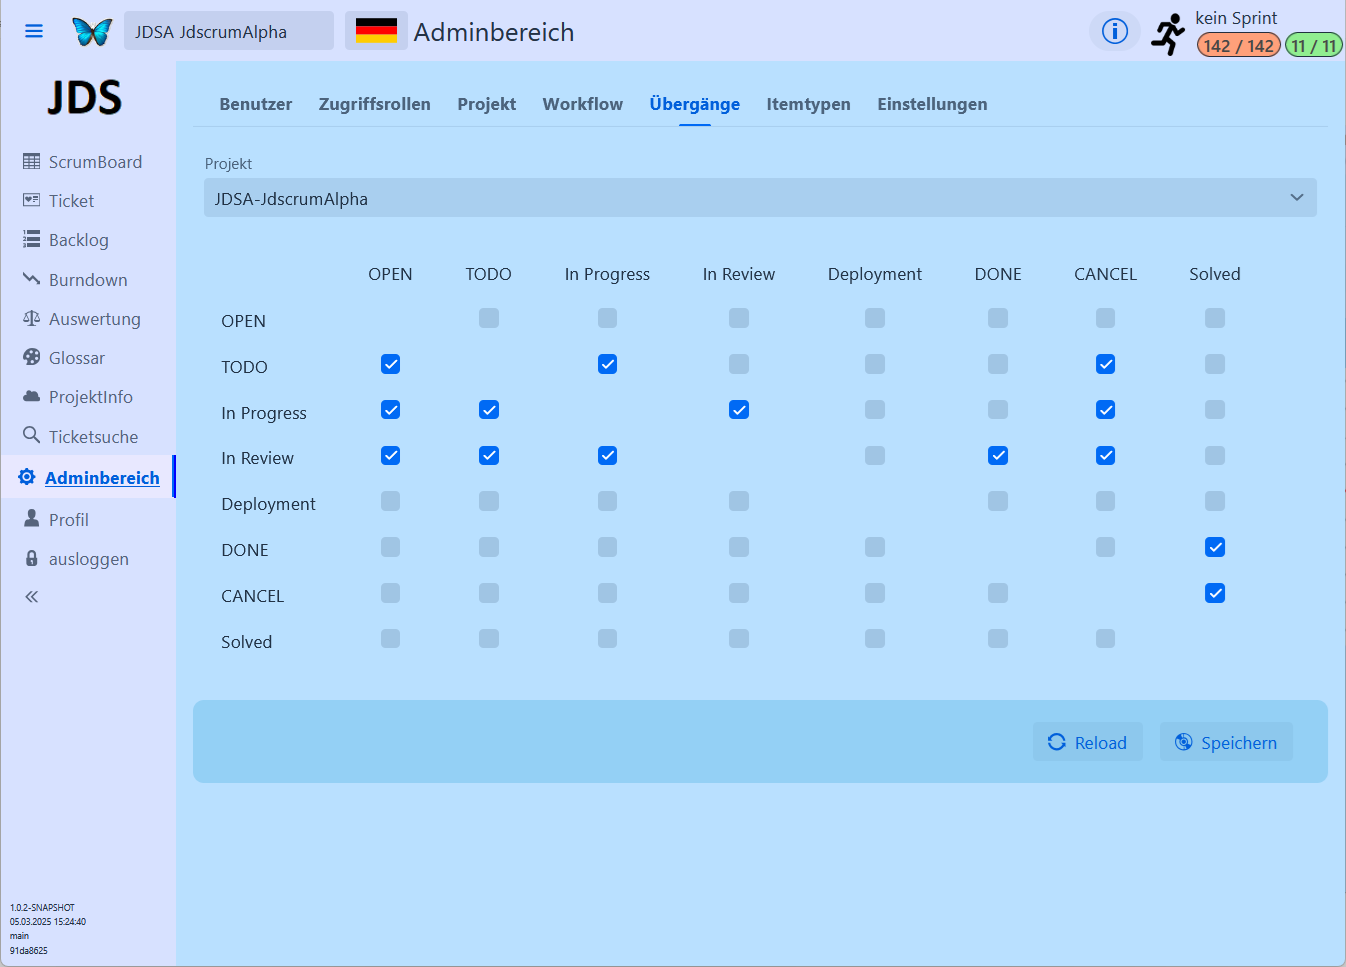Enable Deployment to DONE transition
Screen dimensions: 1346x967
(x=998, y=501)
